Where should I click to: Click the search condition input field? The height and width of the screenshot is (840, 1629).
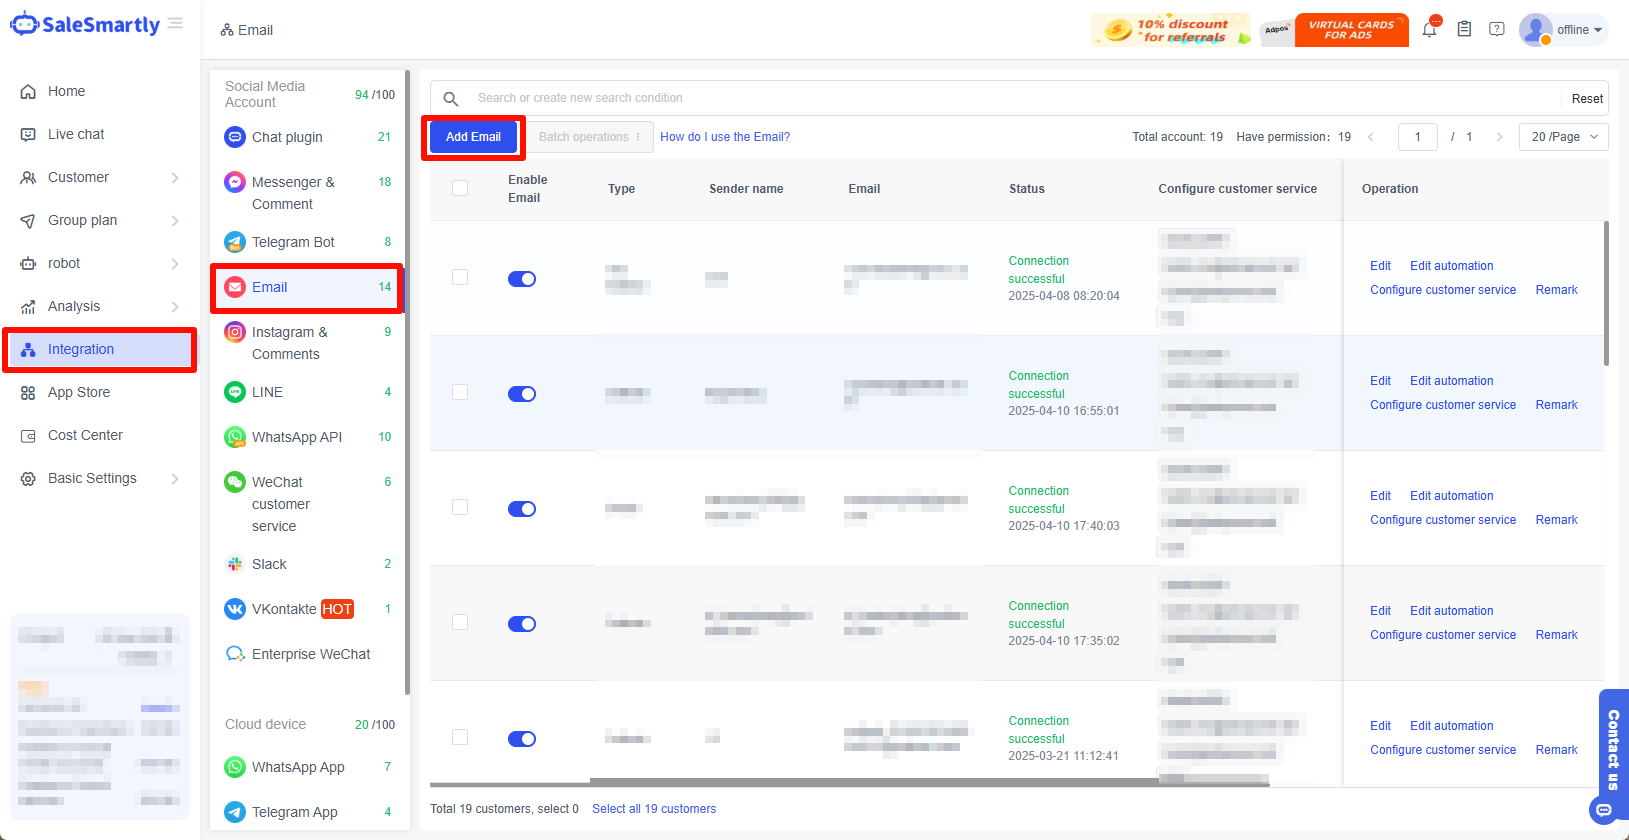(x=1010, y=98)
